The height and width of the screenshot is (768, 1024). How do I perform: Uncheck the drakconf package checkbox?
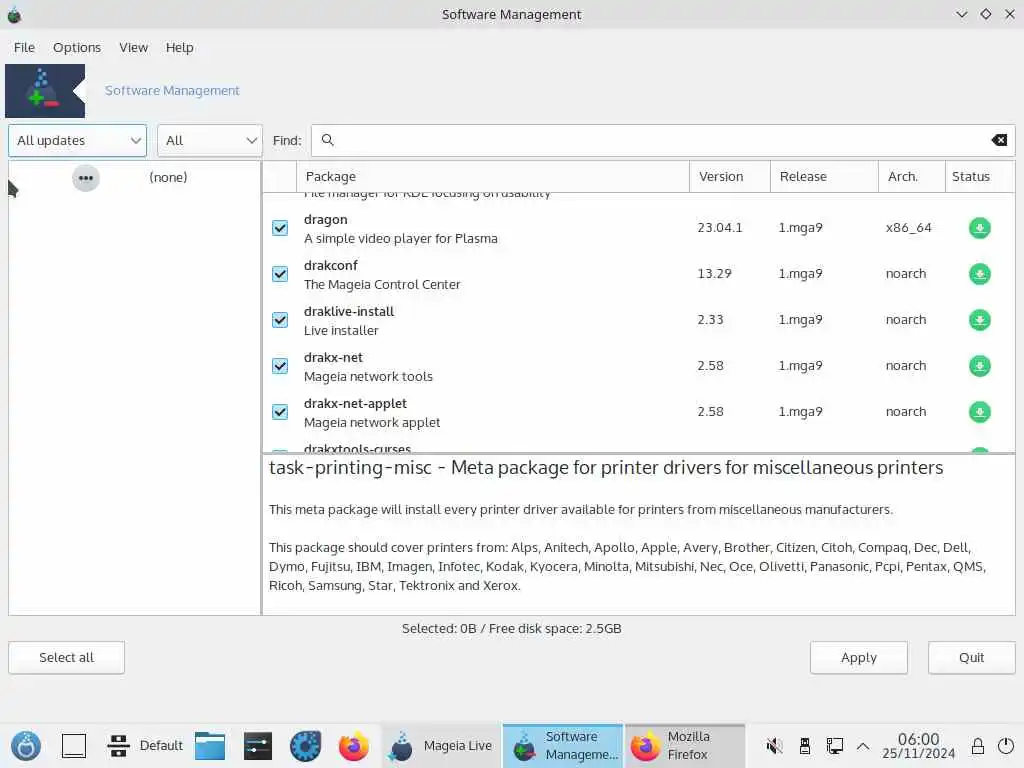pyautogui.click(x=280, y=274)
